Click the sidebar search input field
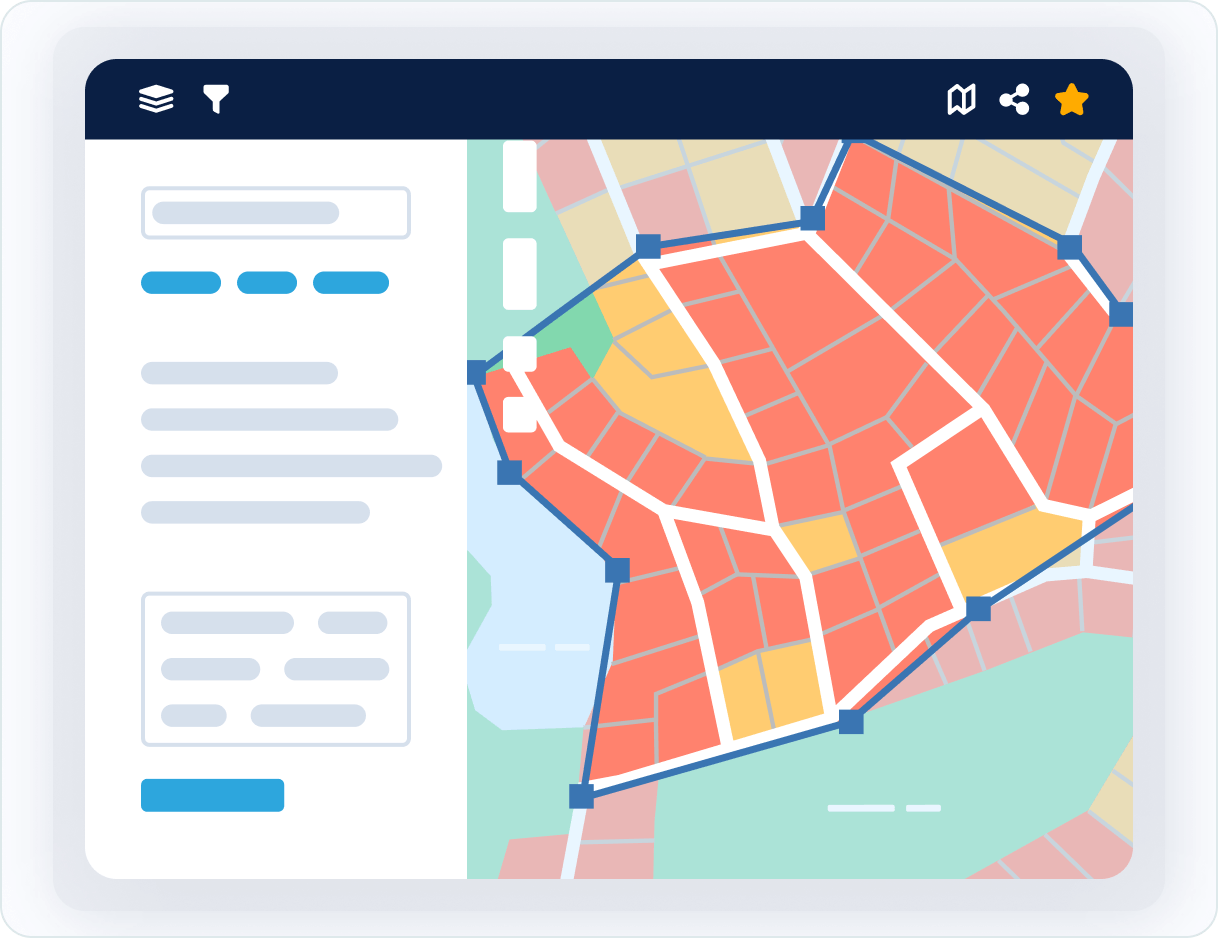 tap(276, 213)
